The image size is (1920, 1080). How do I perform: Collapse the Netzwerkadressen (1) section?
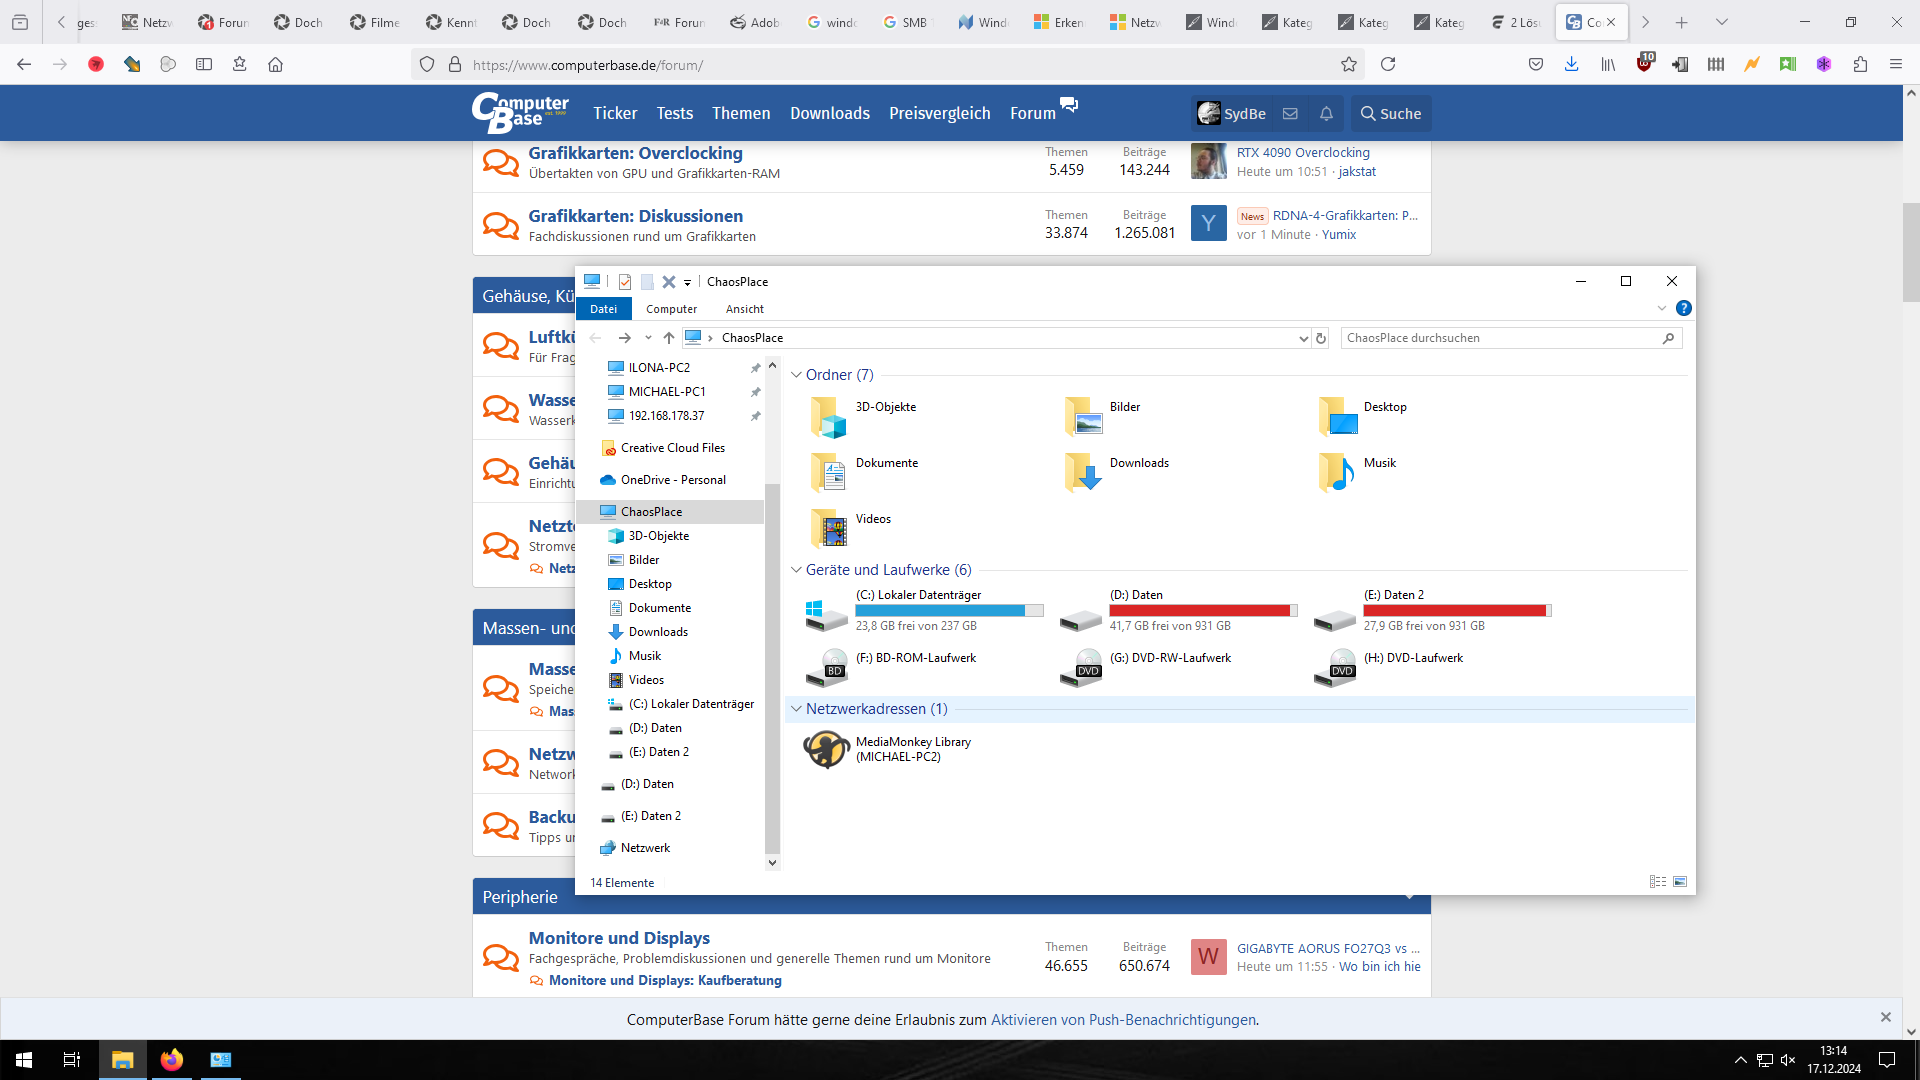(x=796, y=709)
